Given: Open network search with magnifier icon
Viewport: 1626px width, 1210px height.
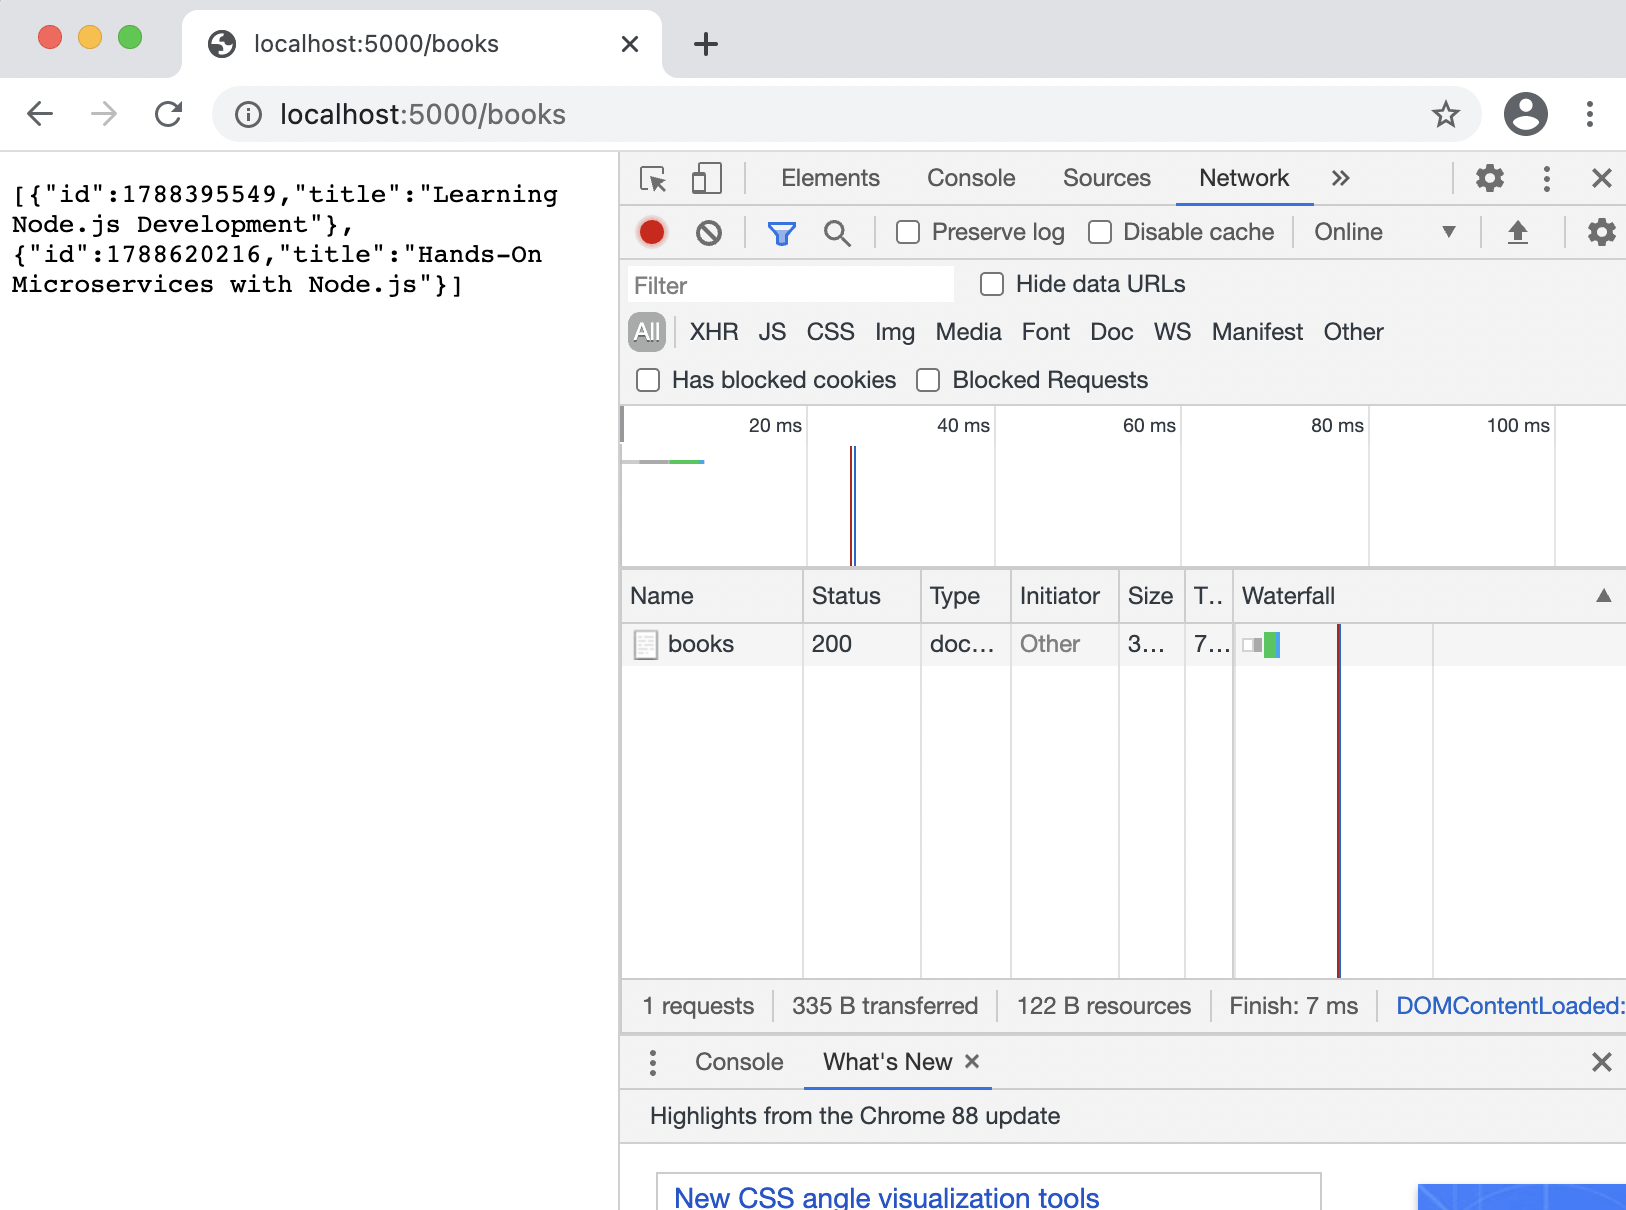Looking at the screenshot, I should point(837,233).
